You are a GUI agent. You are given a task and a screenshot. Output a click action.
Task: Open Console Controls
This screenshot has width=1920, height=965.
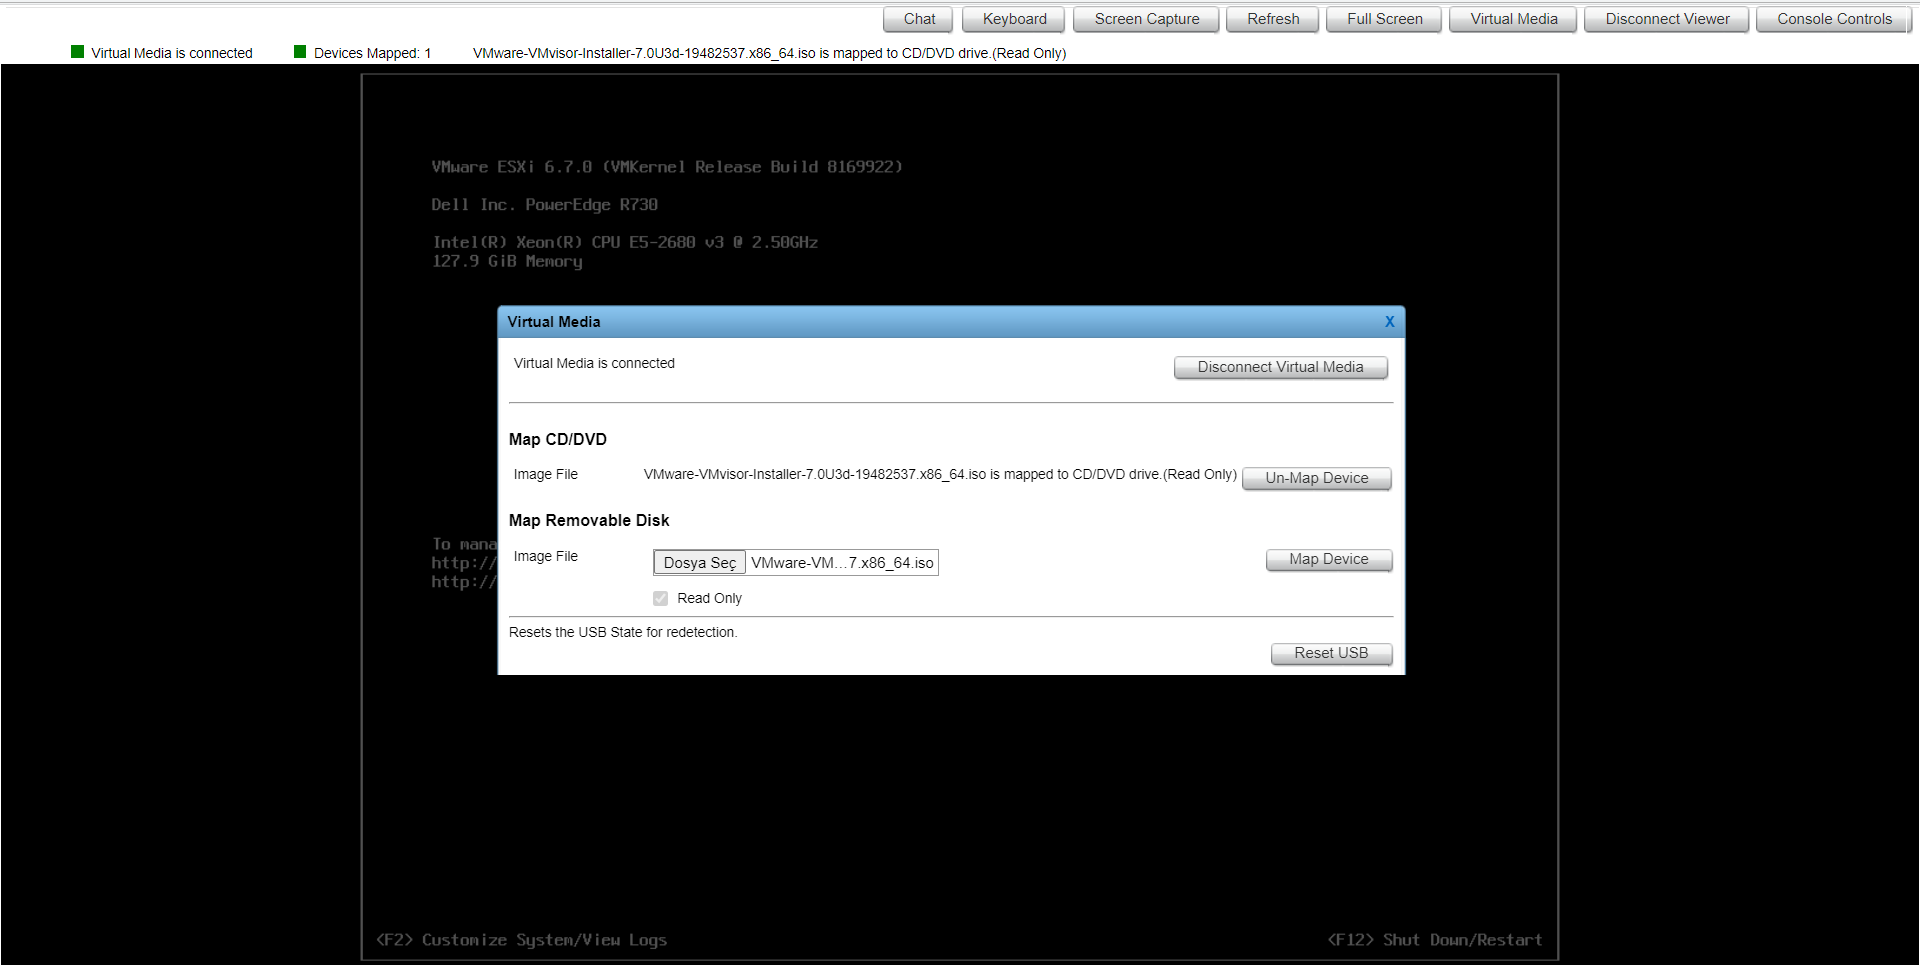[1834, 19]
